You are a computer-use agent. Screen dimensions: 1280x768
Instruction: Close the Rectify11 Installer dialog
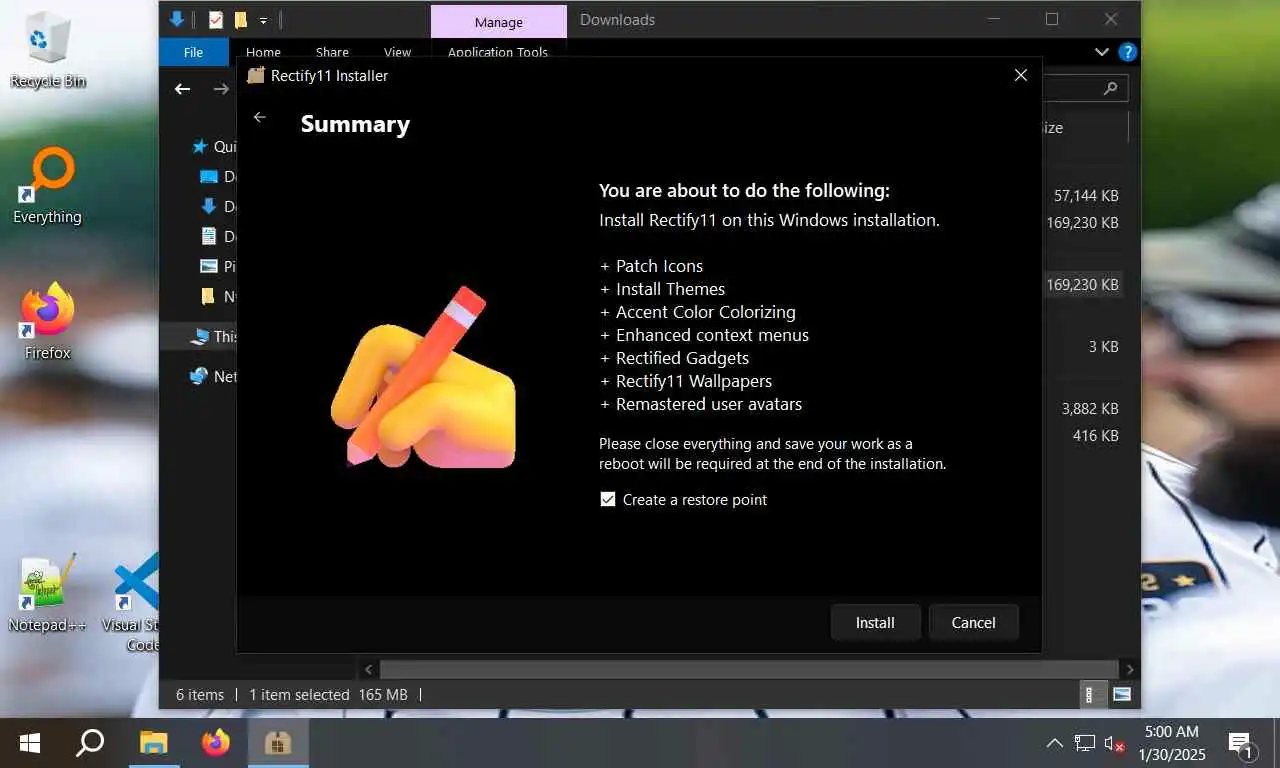[x=1020, y=75]
